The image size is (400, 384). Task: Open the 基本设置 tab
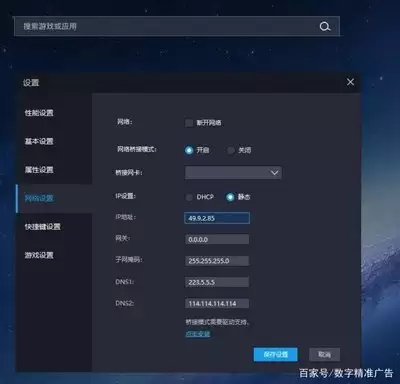(x=39, y=141)
